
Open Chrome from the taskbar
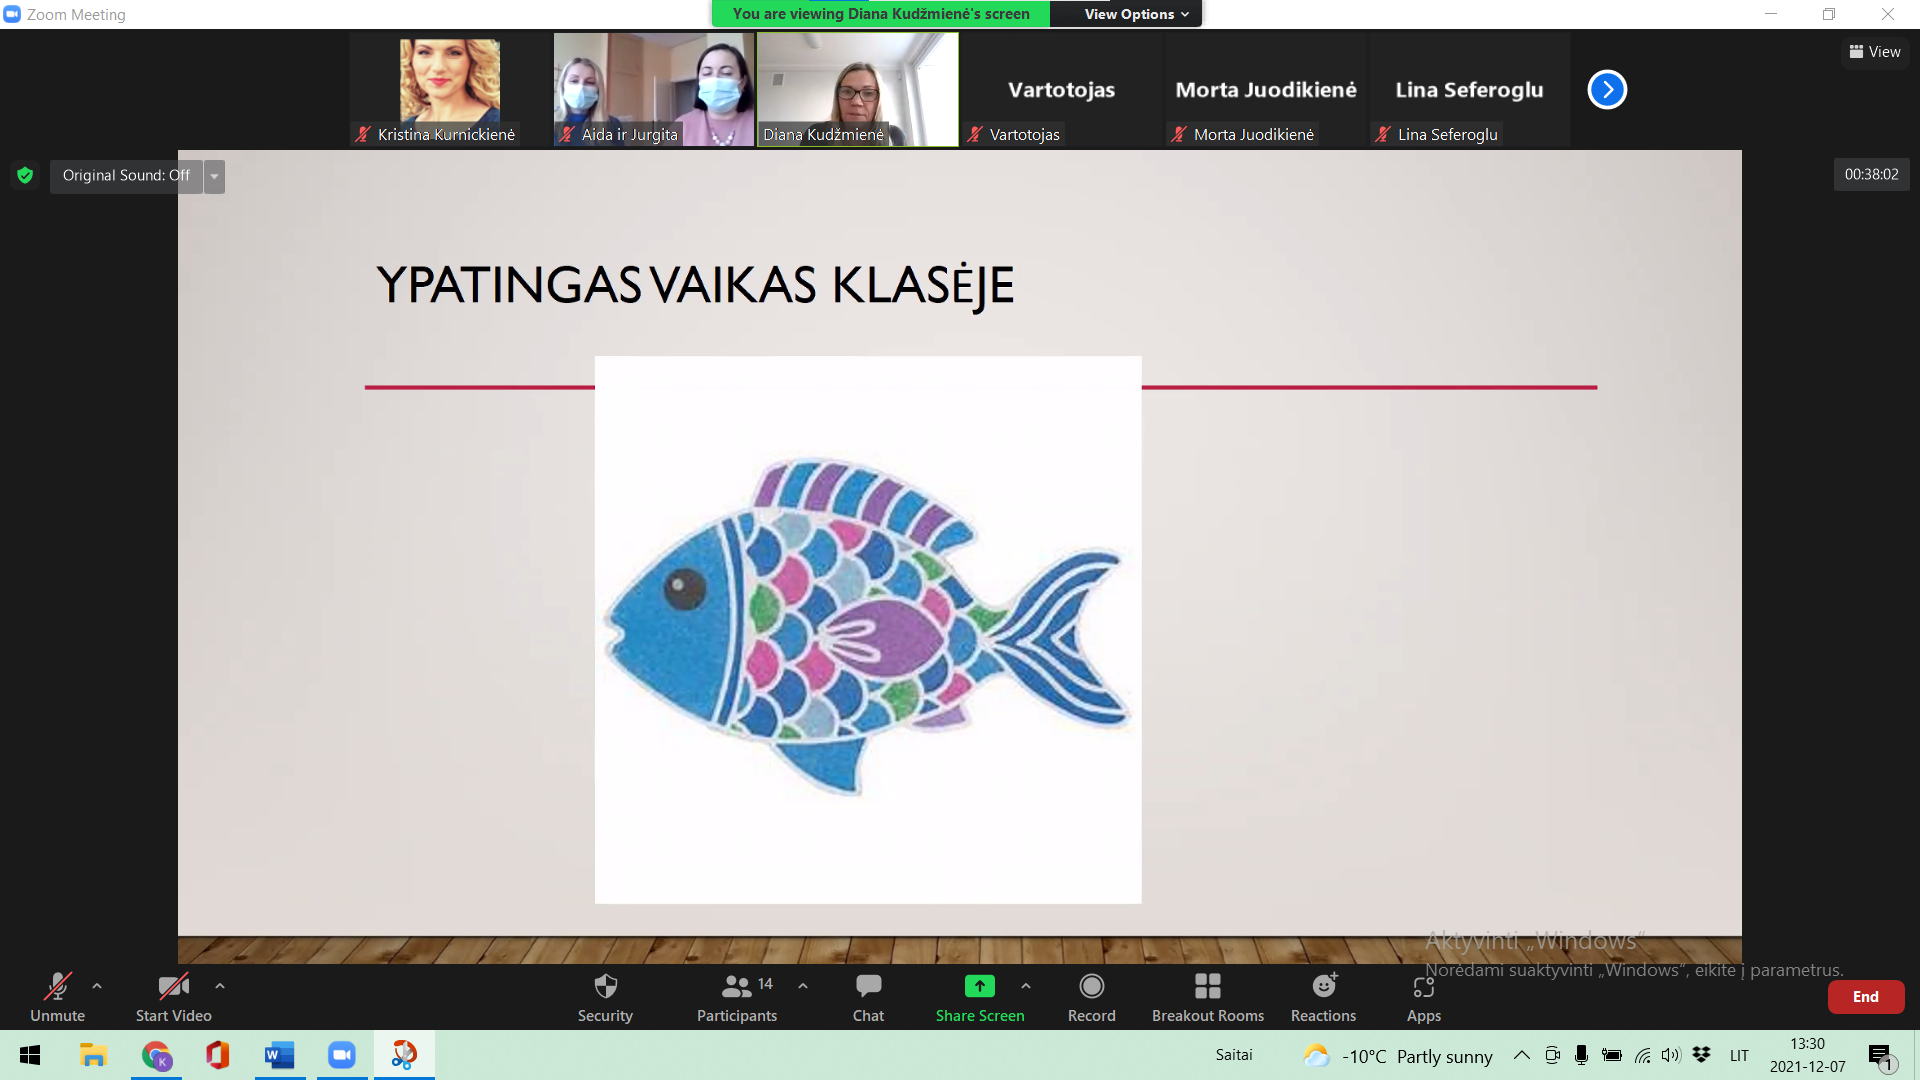coord(156,1055)
